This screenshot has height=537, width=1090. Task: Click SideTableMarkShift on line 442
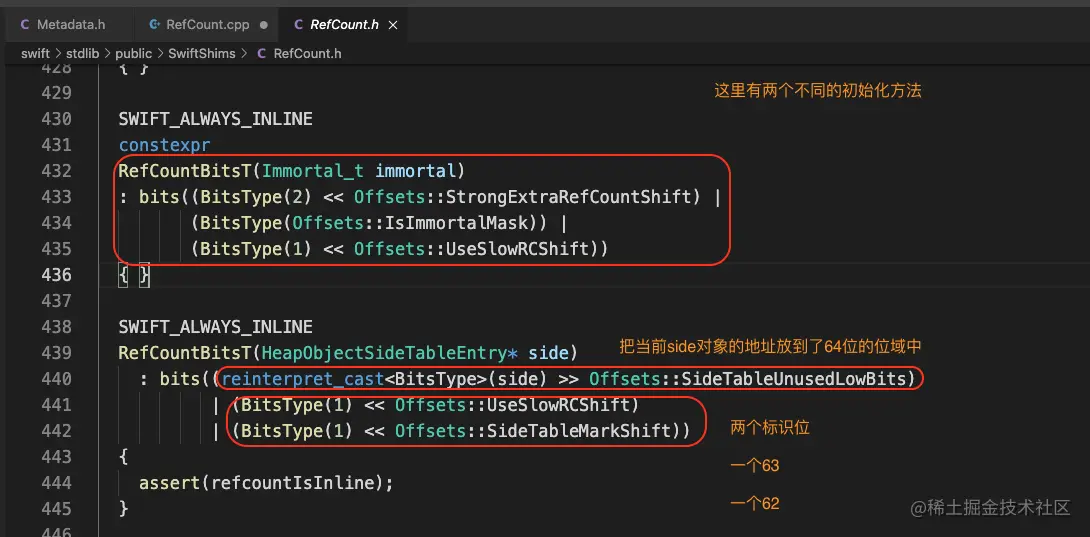[x=580, y=431]
